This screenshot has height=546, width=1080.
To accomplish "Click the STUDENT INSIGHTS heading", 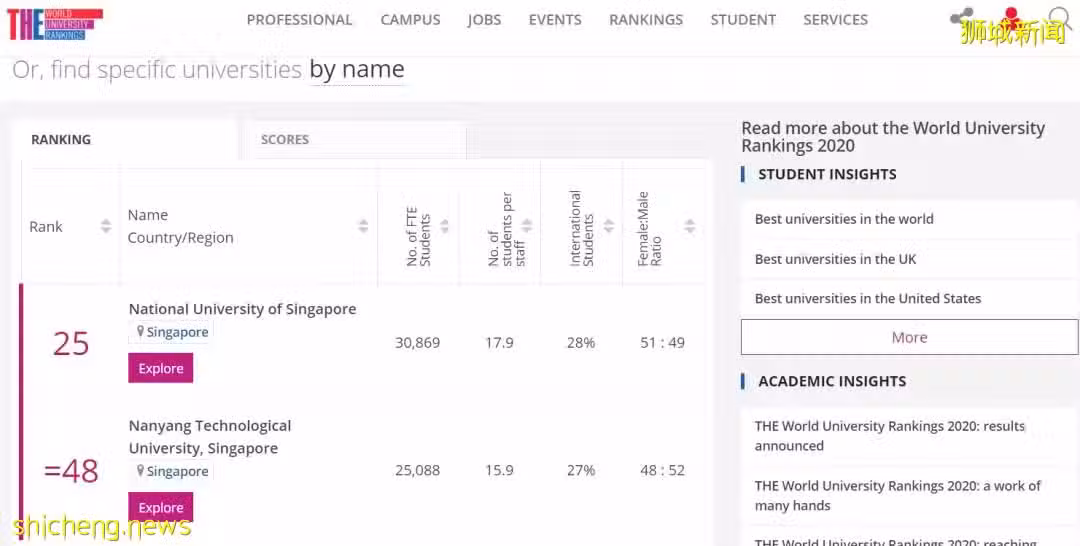I will click(827, 175).
